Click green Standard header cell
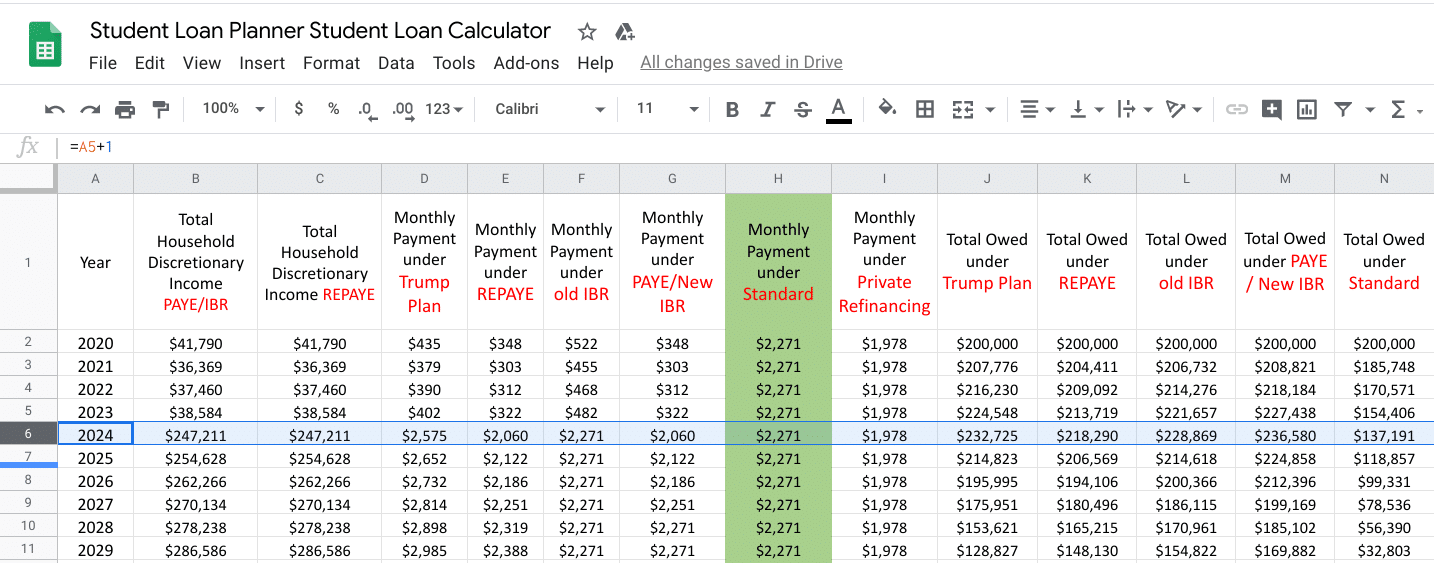This screenshot has width=1434, height=563. [x=778, y=262]
